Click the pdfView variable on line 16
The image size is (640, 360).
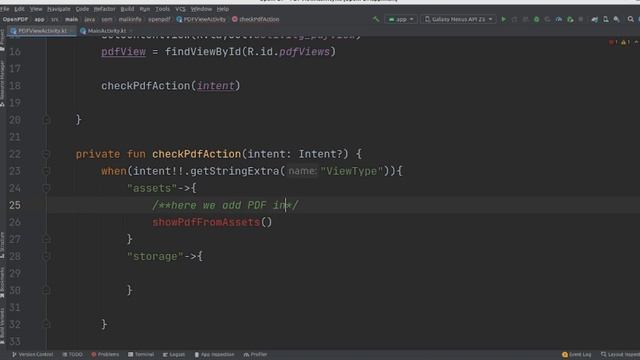[123, 52]
